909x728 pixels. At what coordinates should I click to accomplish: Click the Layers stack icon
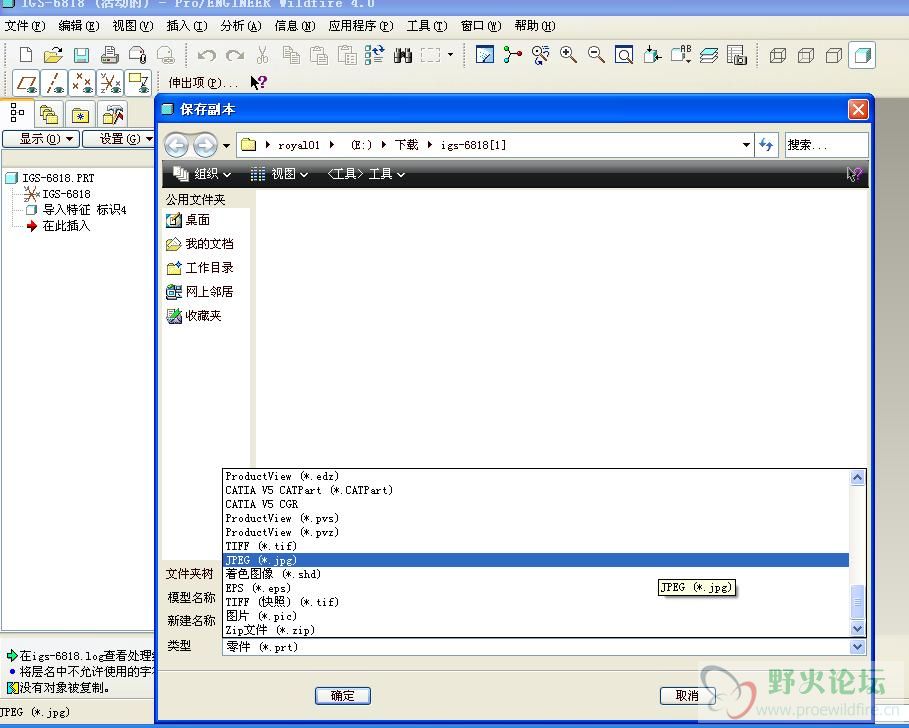tap(708, 55)
